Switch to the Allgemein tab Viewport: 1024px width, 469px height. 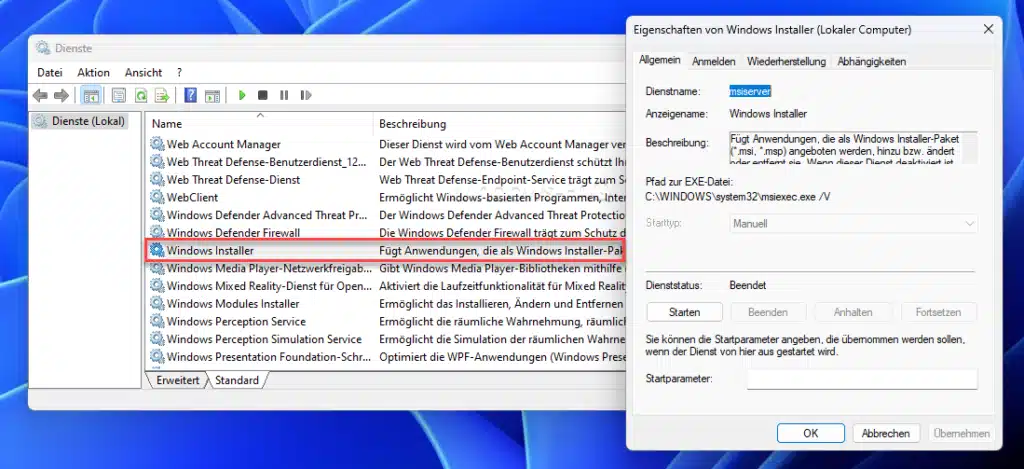pos(660,60)
